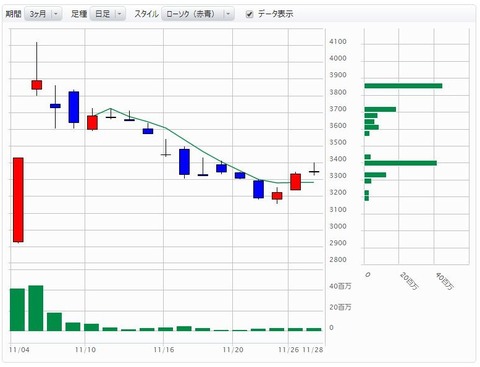Click the blue candlestick right of 11/16

coord(184,162)
